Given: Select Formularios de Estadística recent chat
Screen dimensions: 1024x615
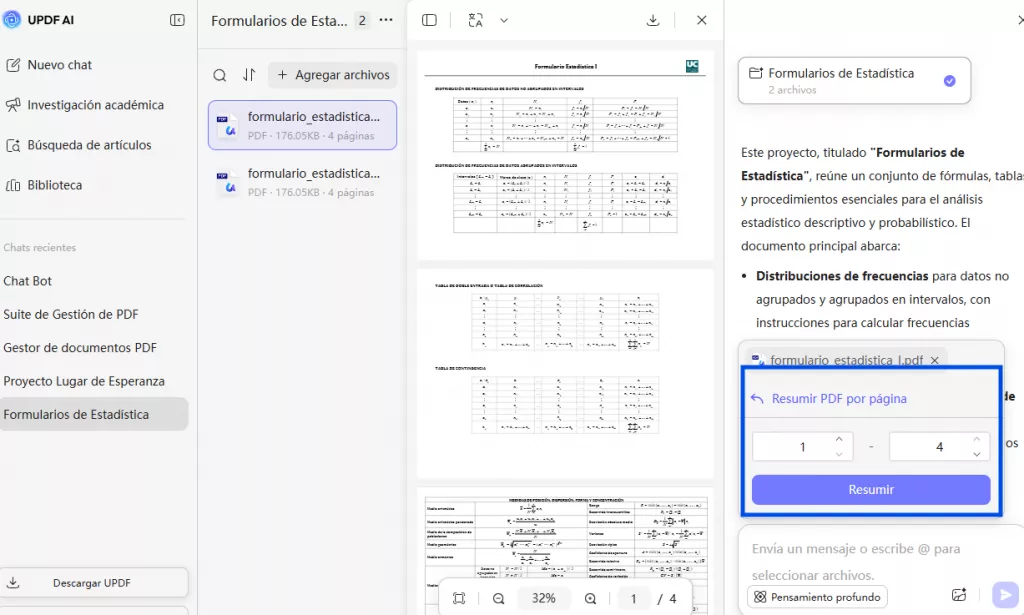Looking at the screenshot, I should (x=94, y=414).
